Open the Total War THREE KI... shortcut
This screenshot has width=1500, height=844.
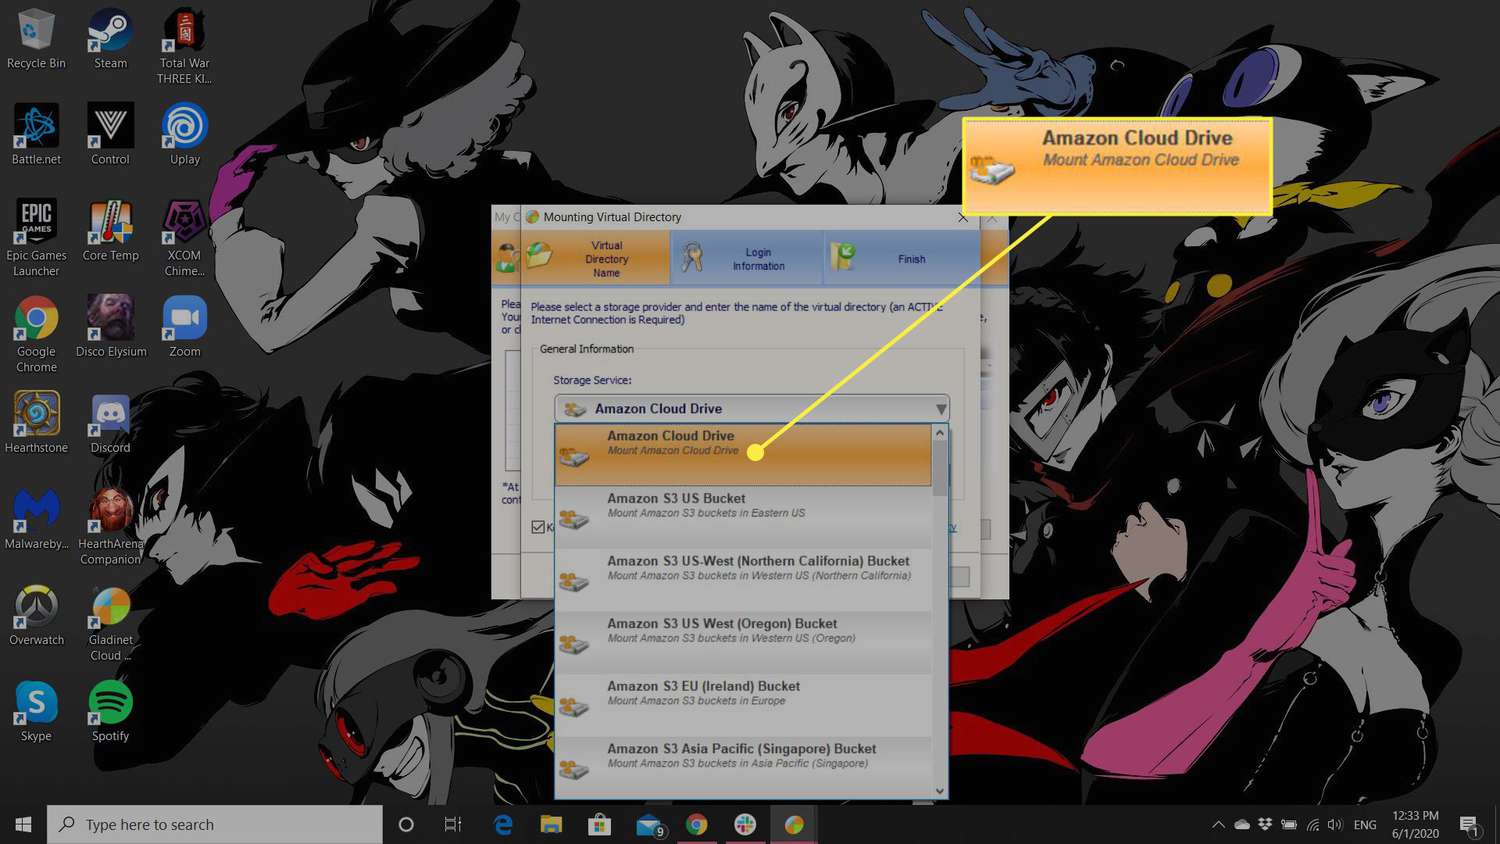(x=185, y=47)
